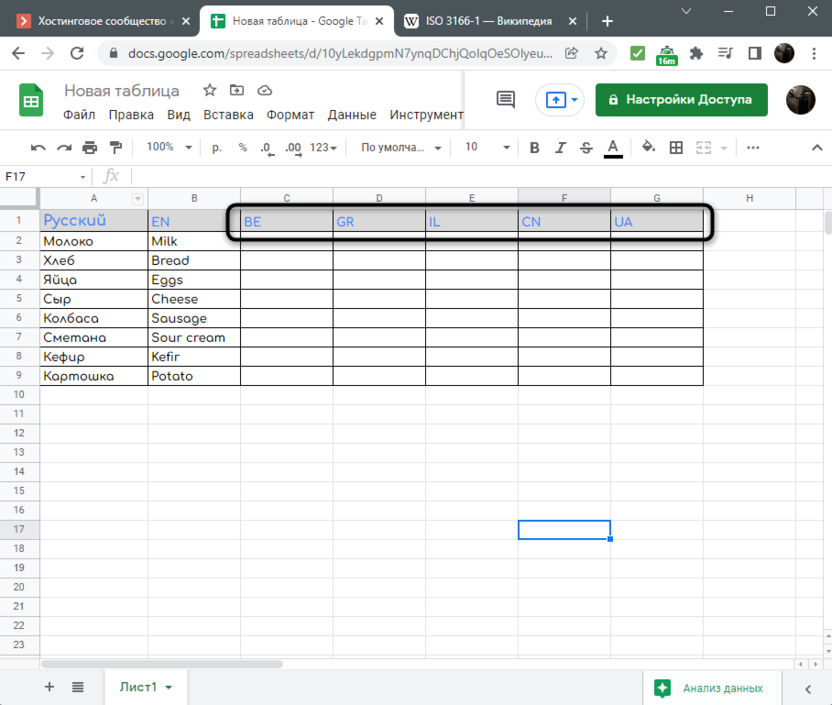Open the Вставка menu
832x705 pixels.
pyautogui.click(x=228, y=115)
